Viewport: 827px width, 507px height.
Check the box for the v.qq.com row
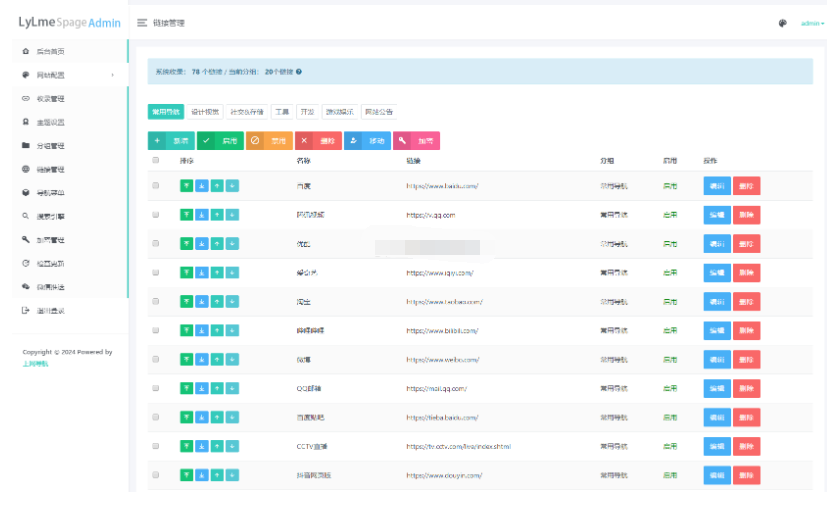(x=155, y=214)
